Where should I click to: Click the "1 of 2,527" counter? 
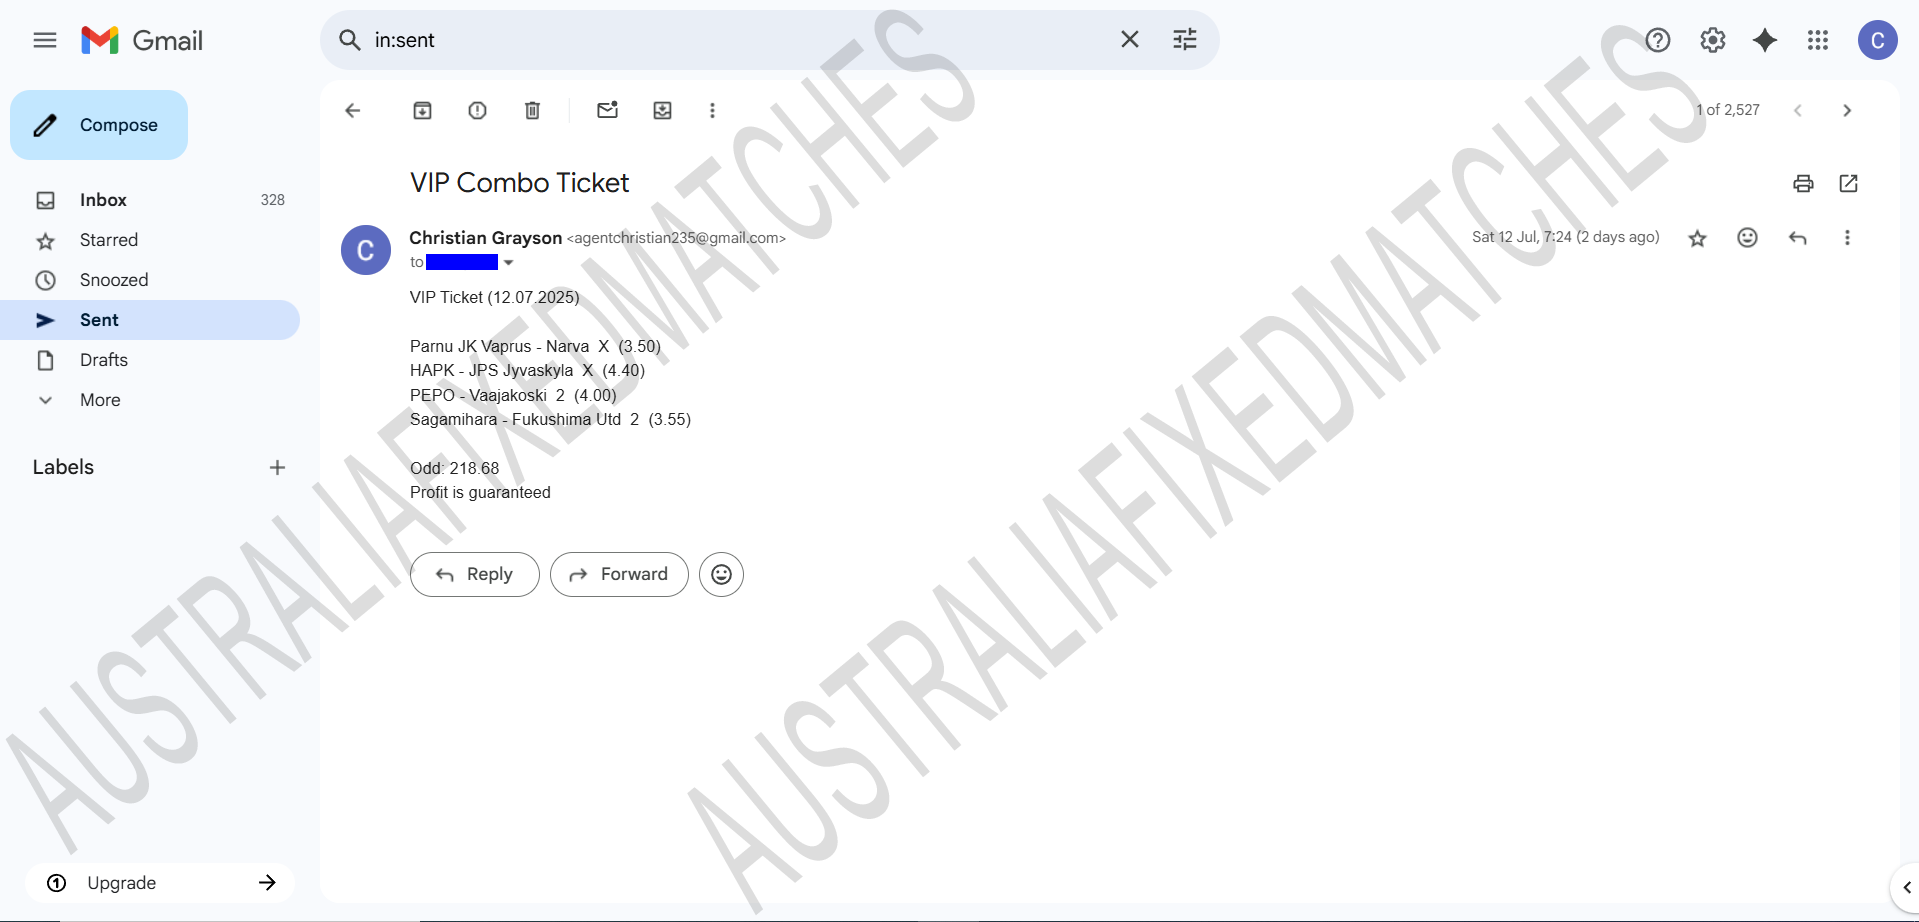click(x=1728, y=110)
